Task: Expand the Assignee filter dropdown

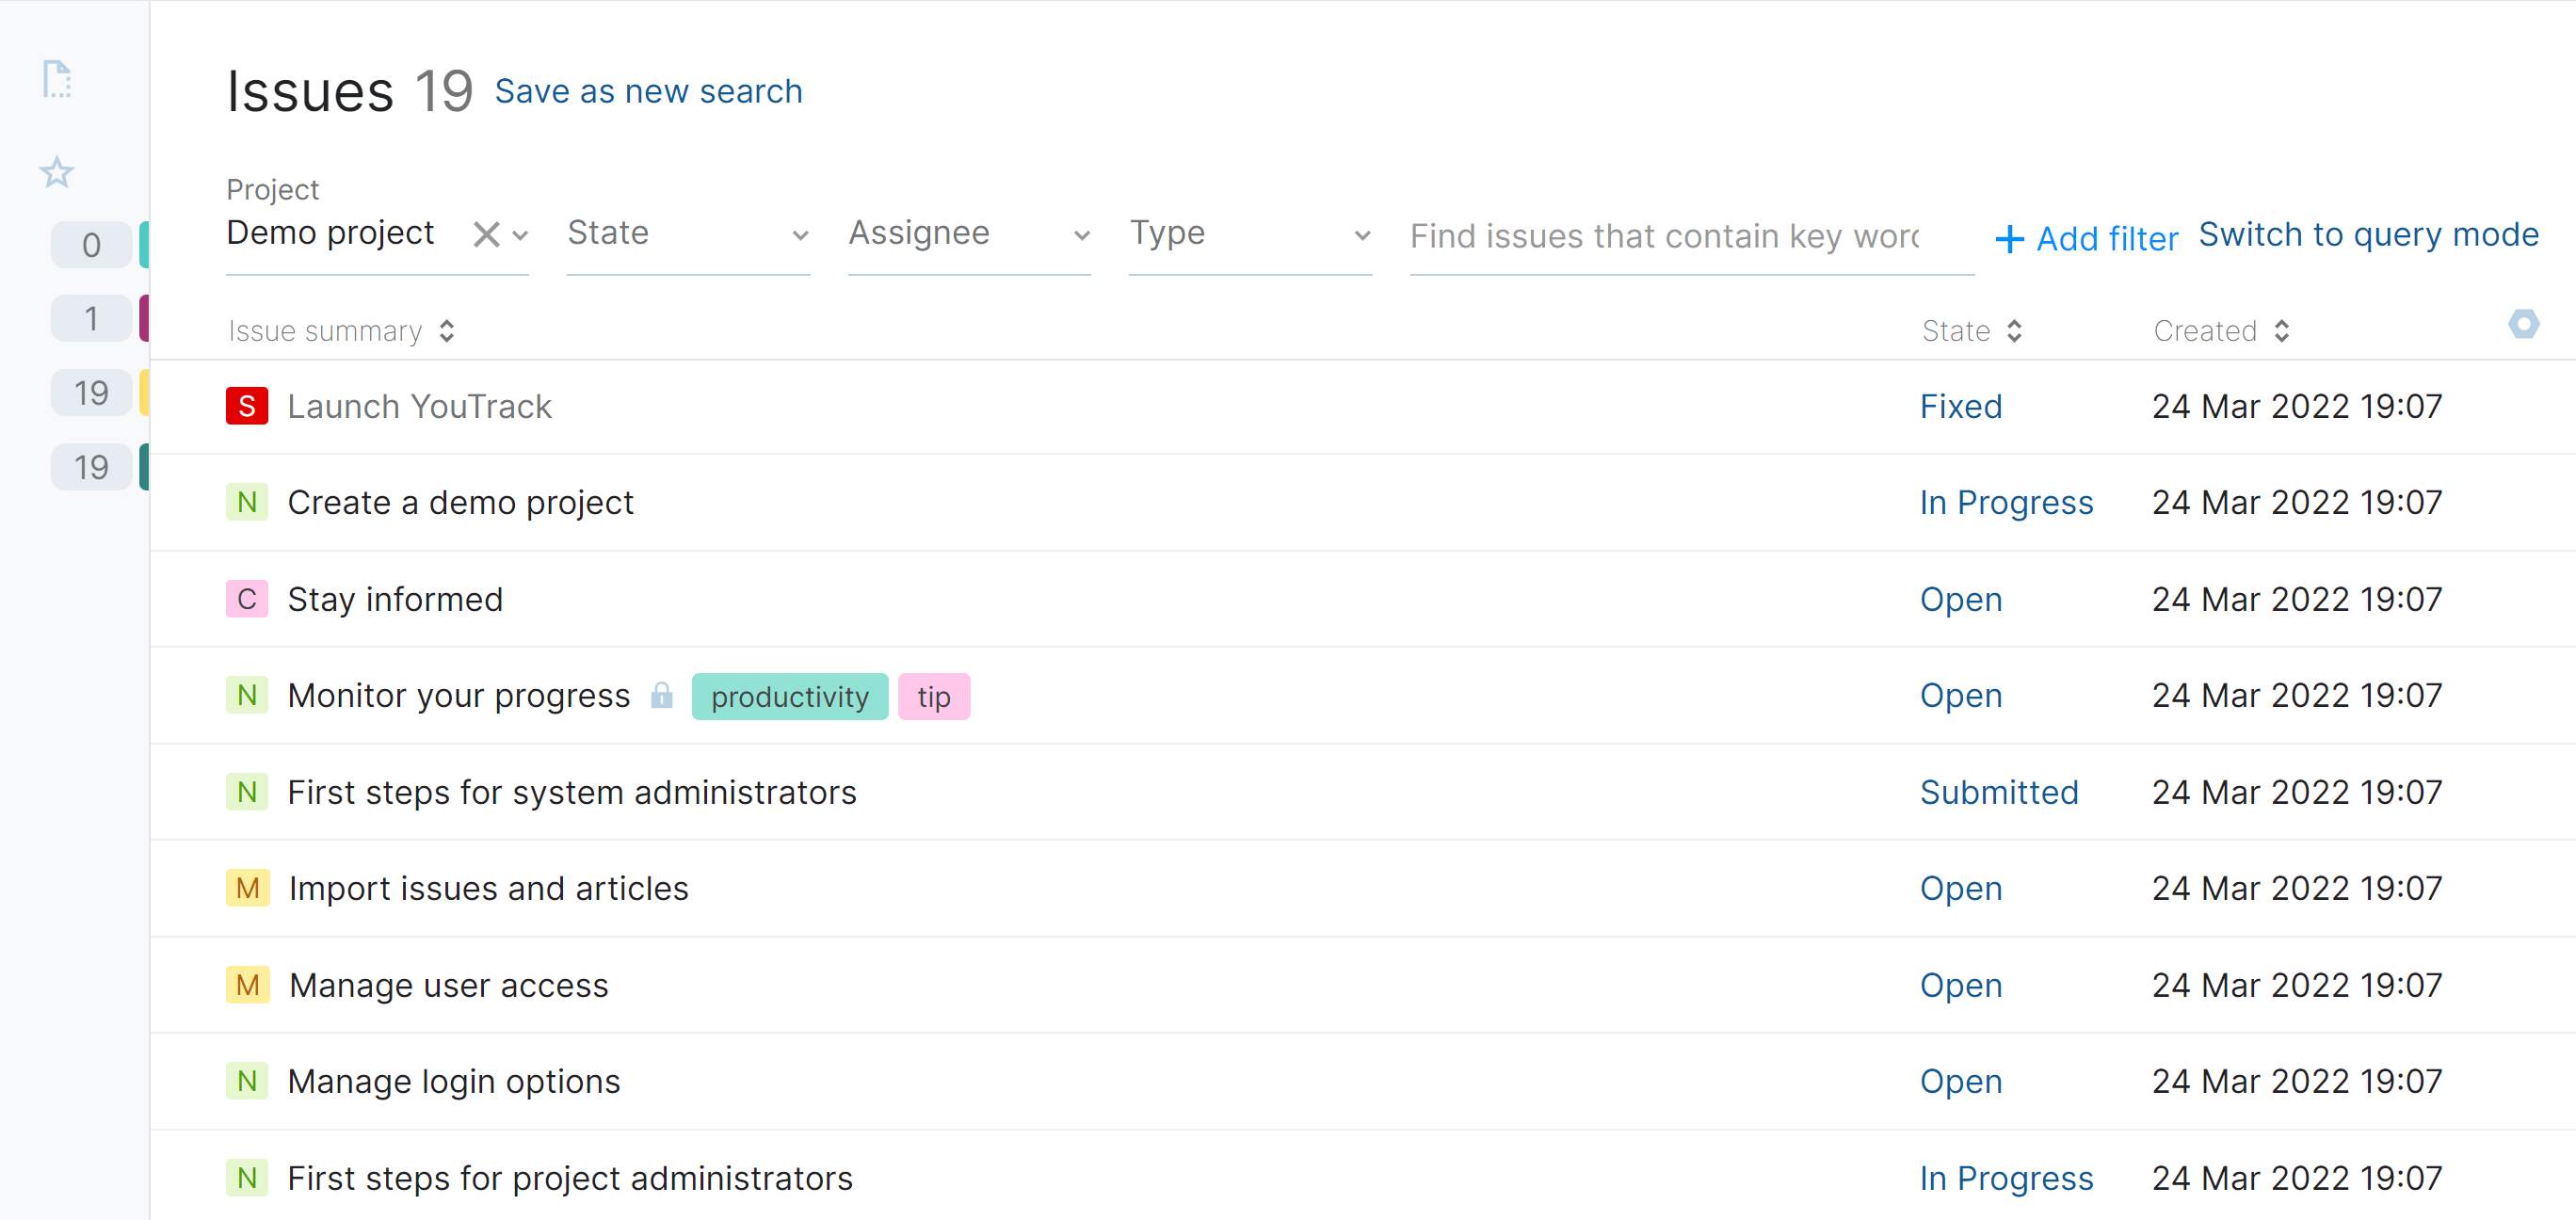Action: point(968,234)
